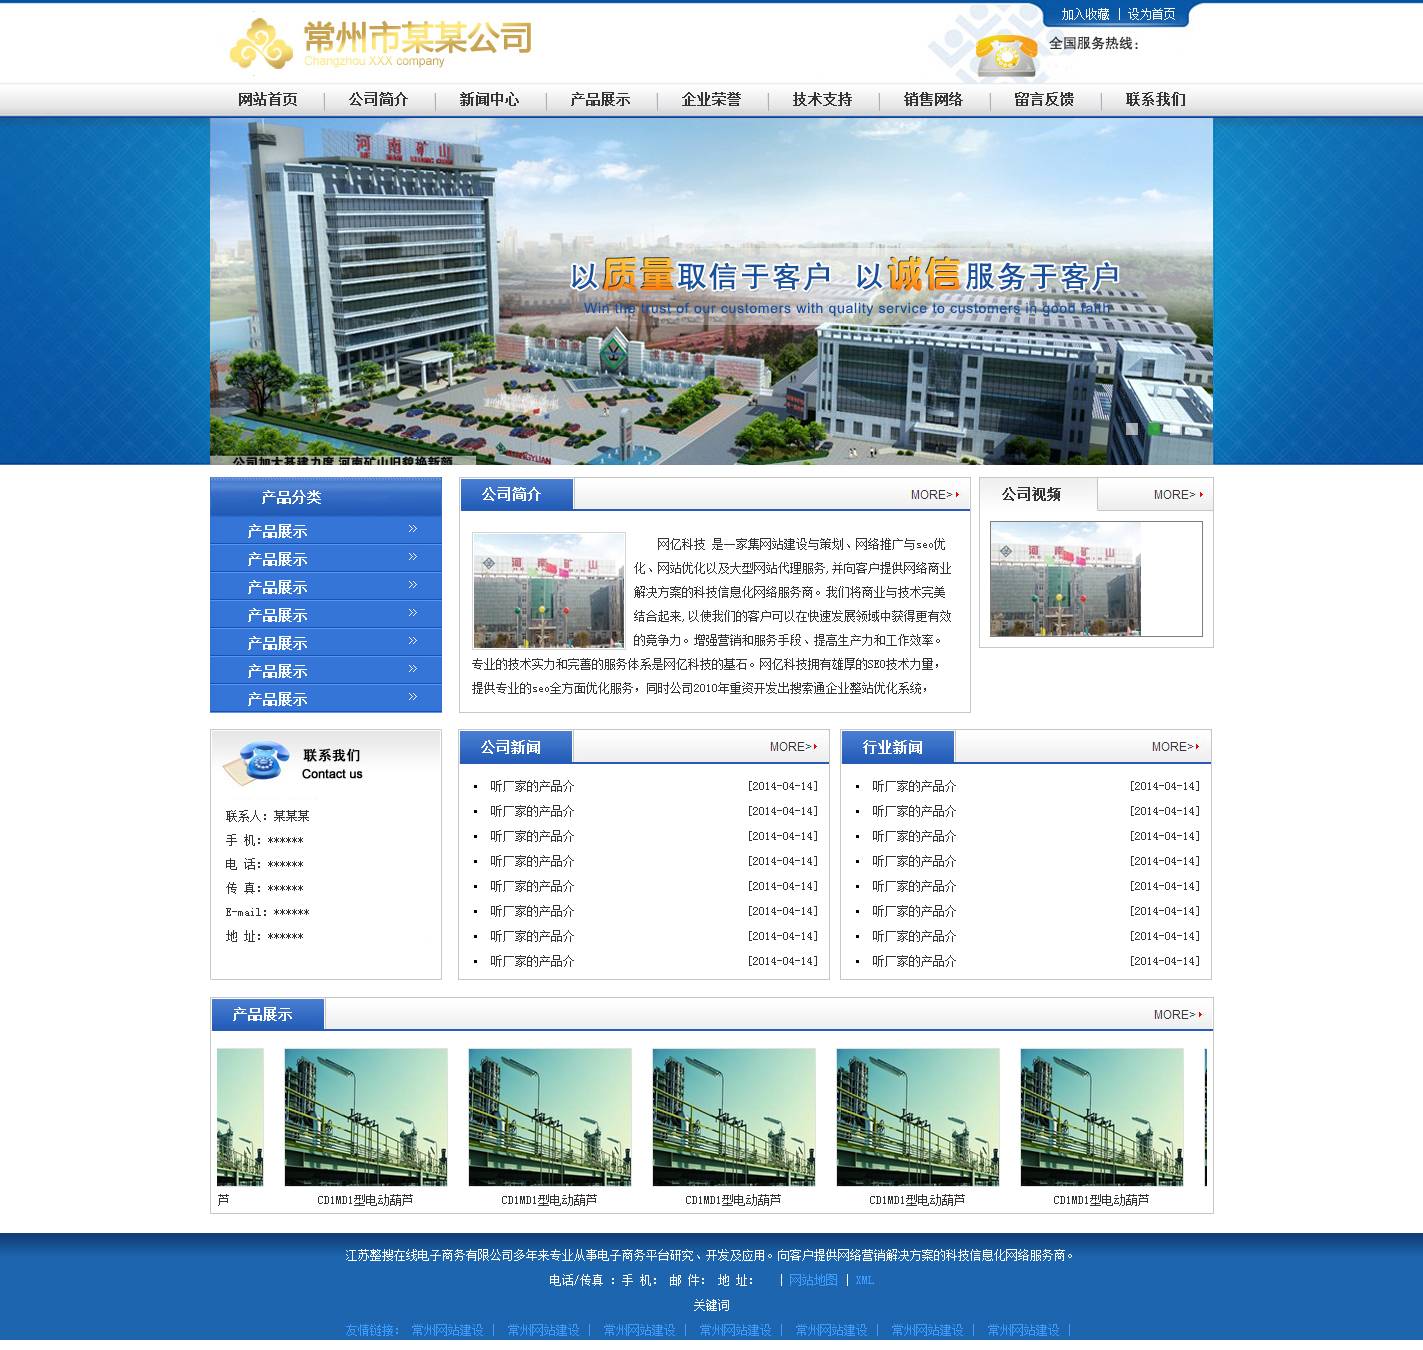Click MORE arrow in 公司视频 section
The height and width of the screenshot is (1350, 1423).
pyautogui.click(x=1178, y=495)
